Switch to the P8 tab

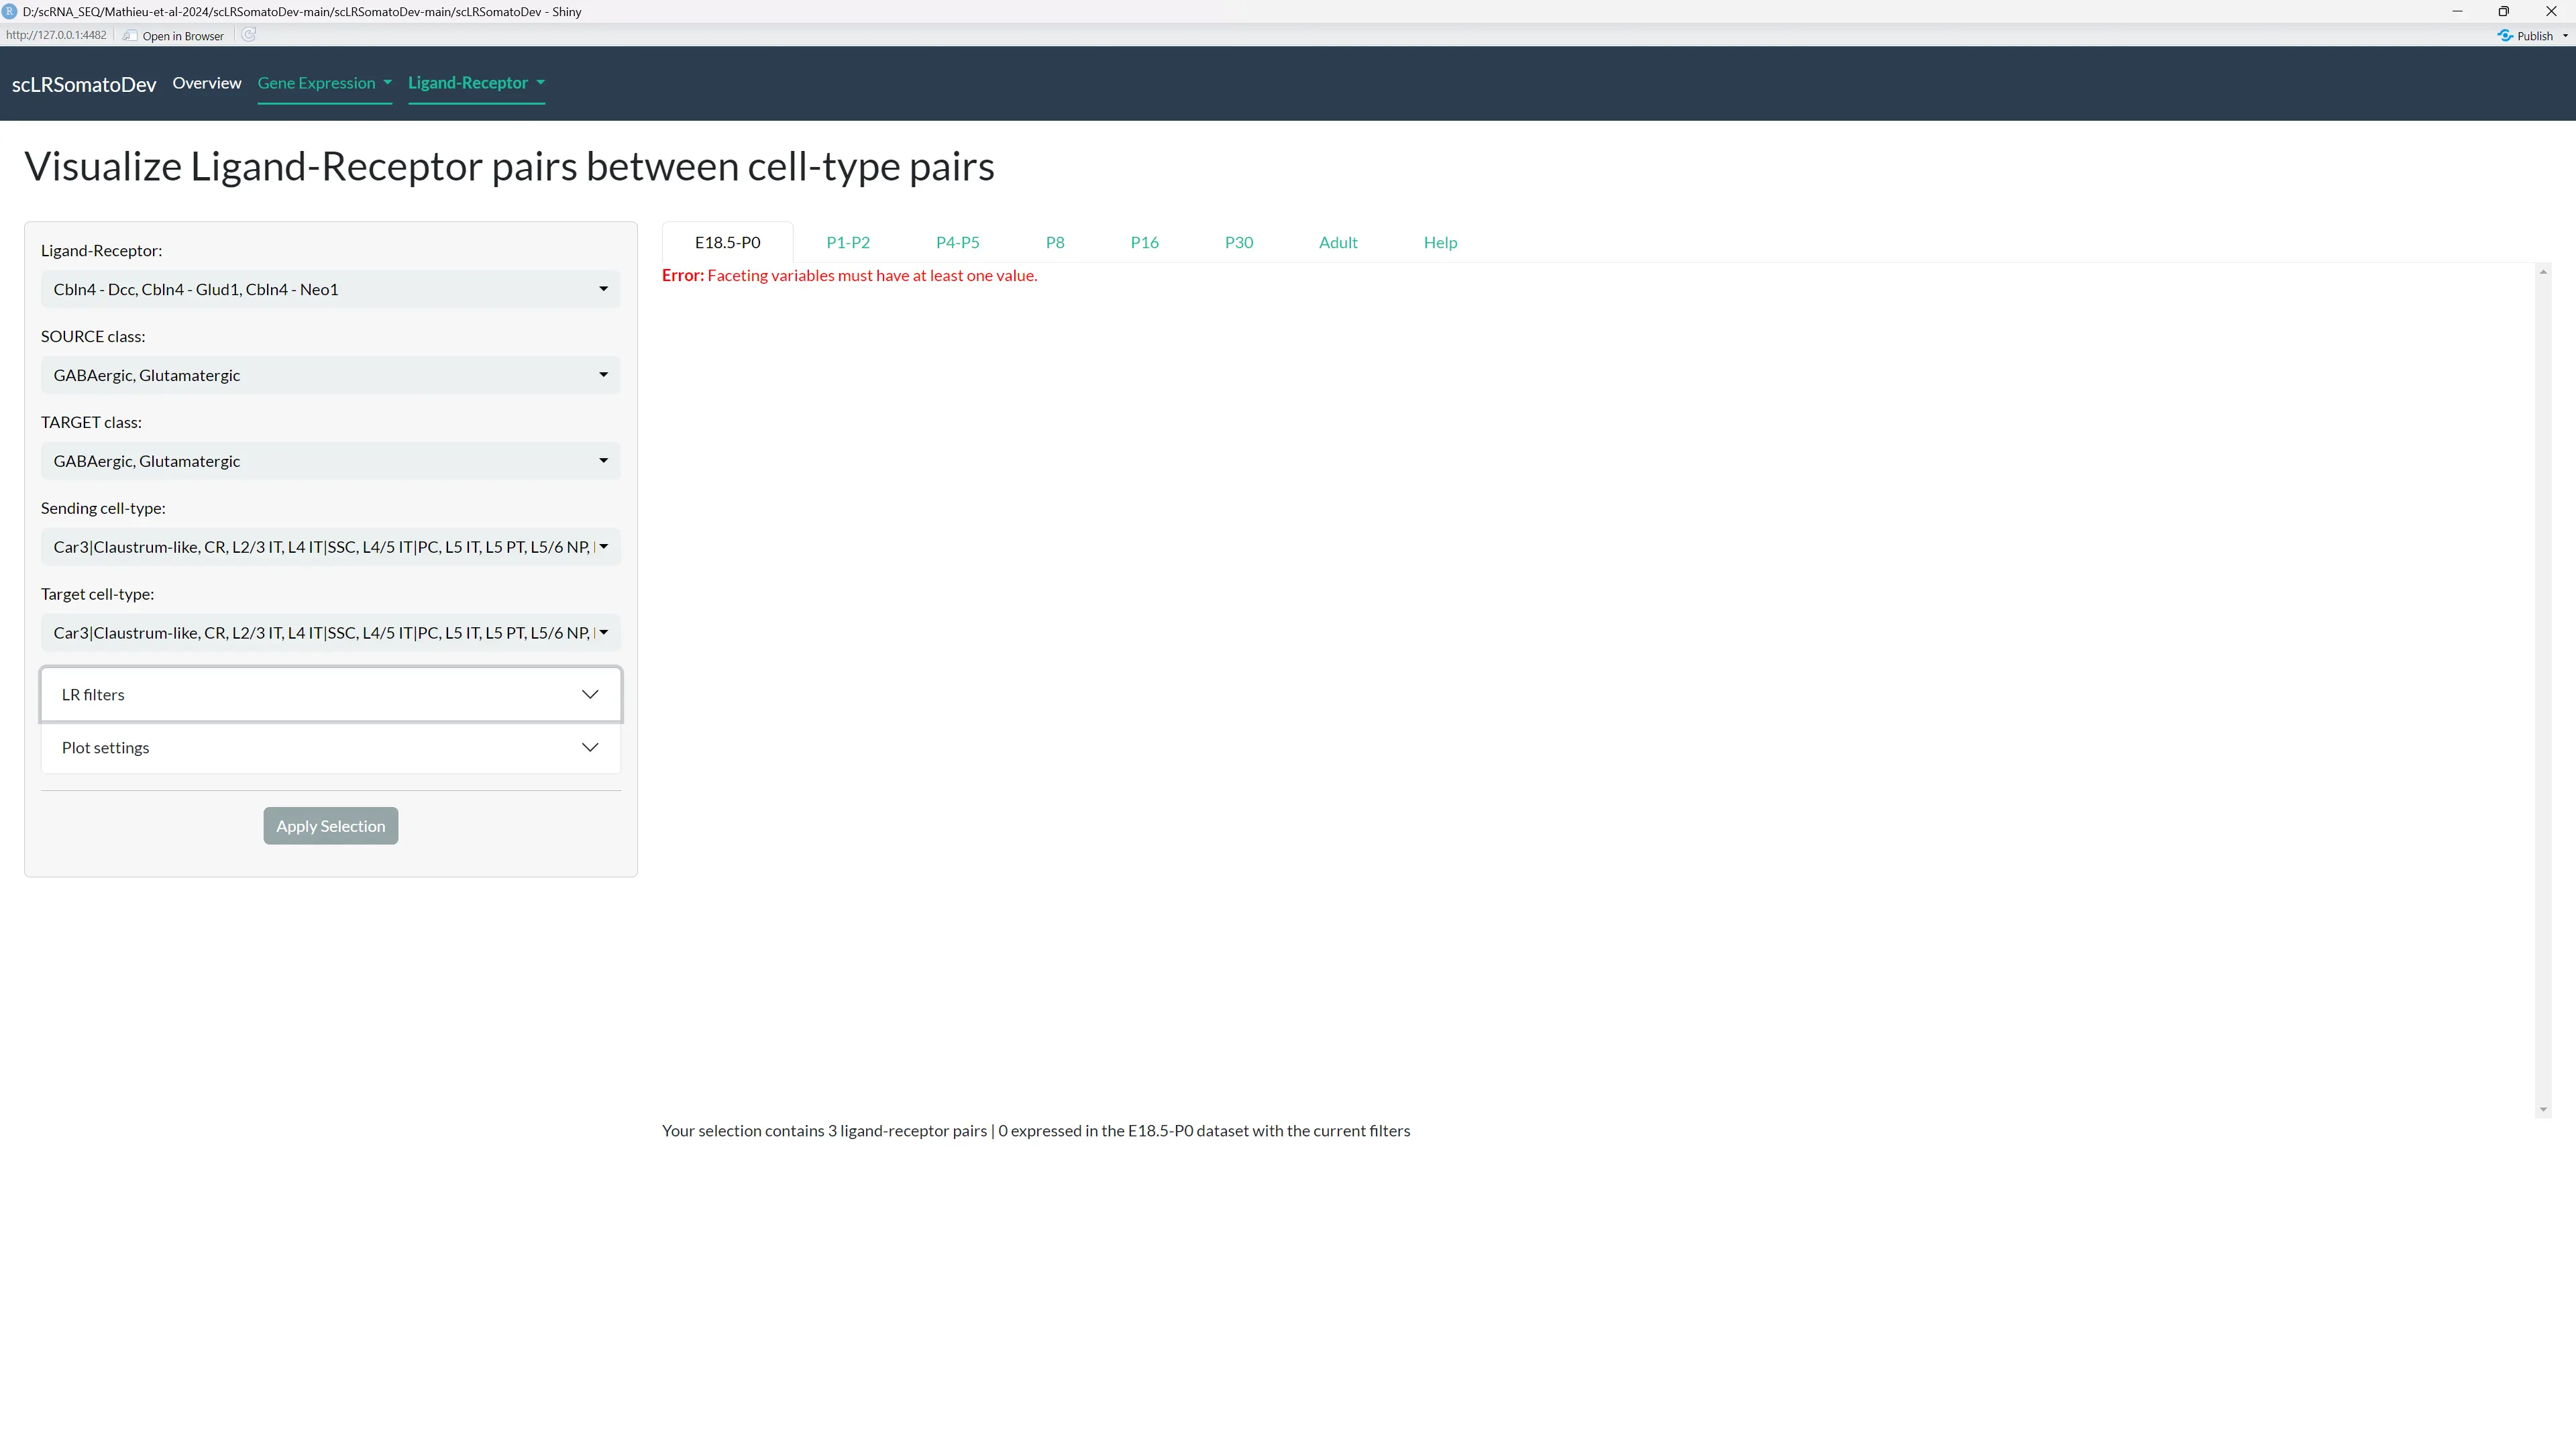1054,242
